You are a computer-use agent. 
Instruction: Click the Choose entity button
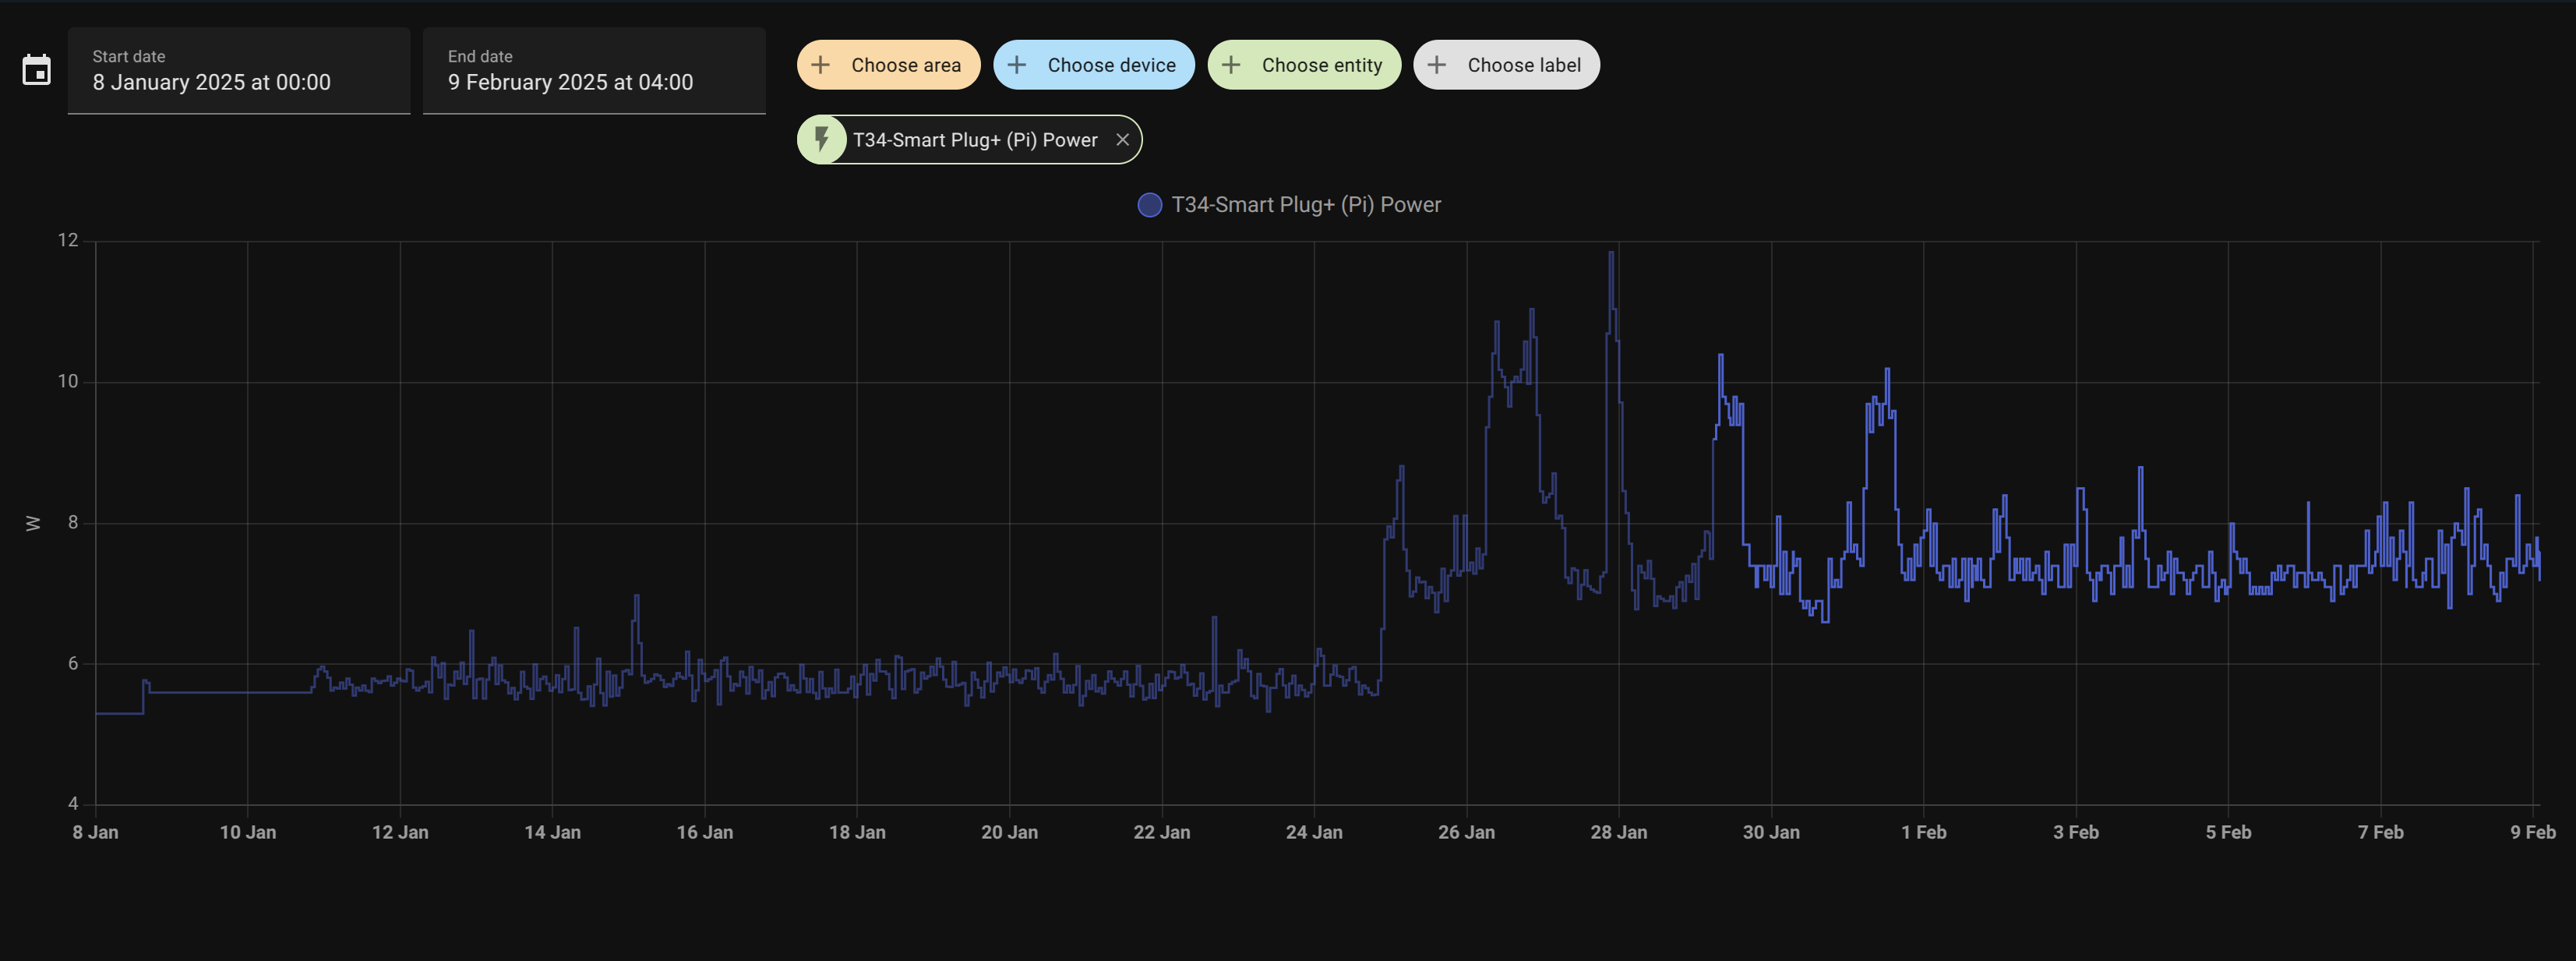[x=1304, y=65]
